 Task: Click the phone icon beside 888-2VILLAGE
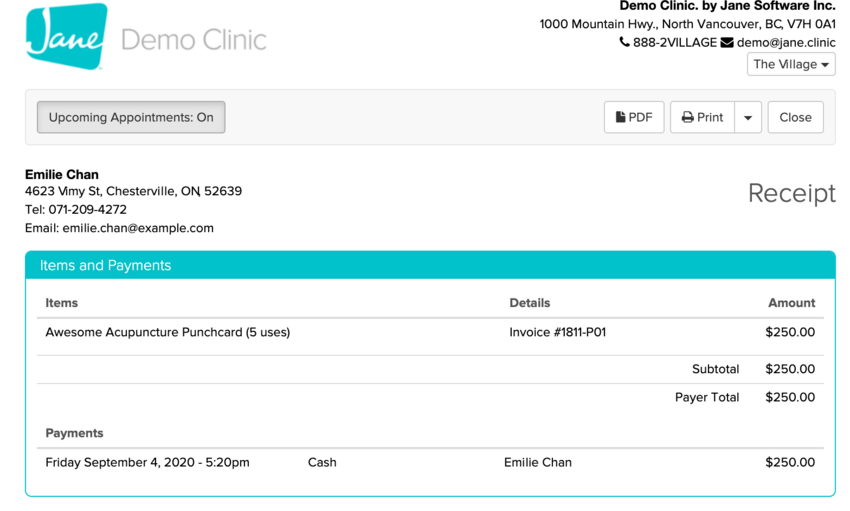[625, 43]
